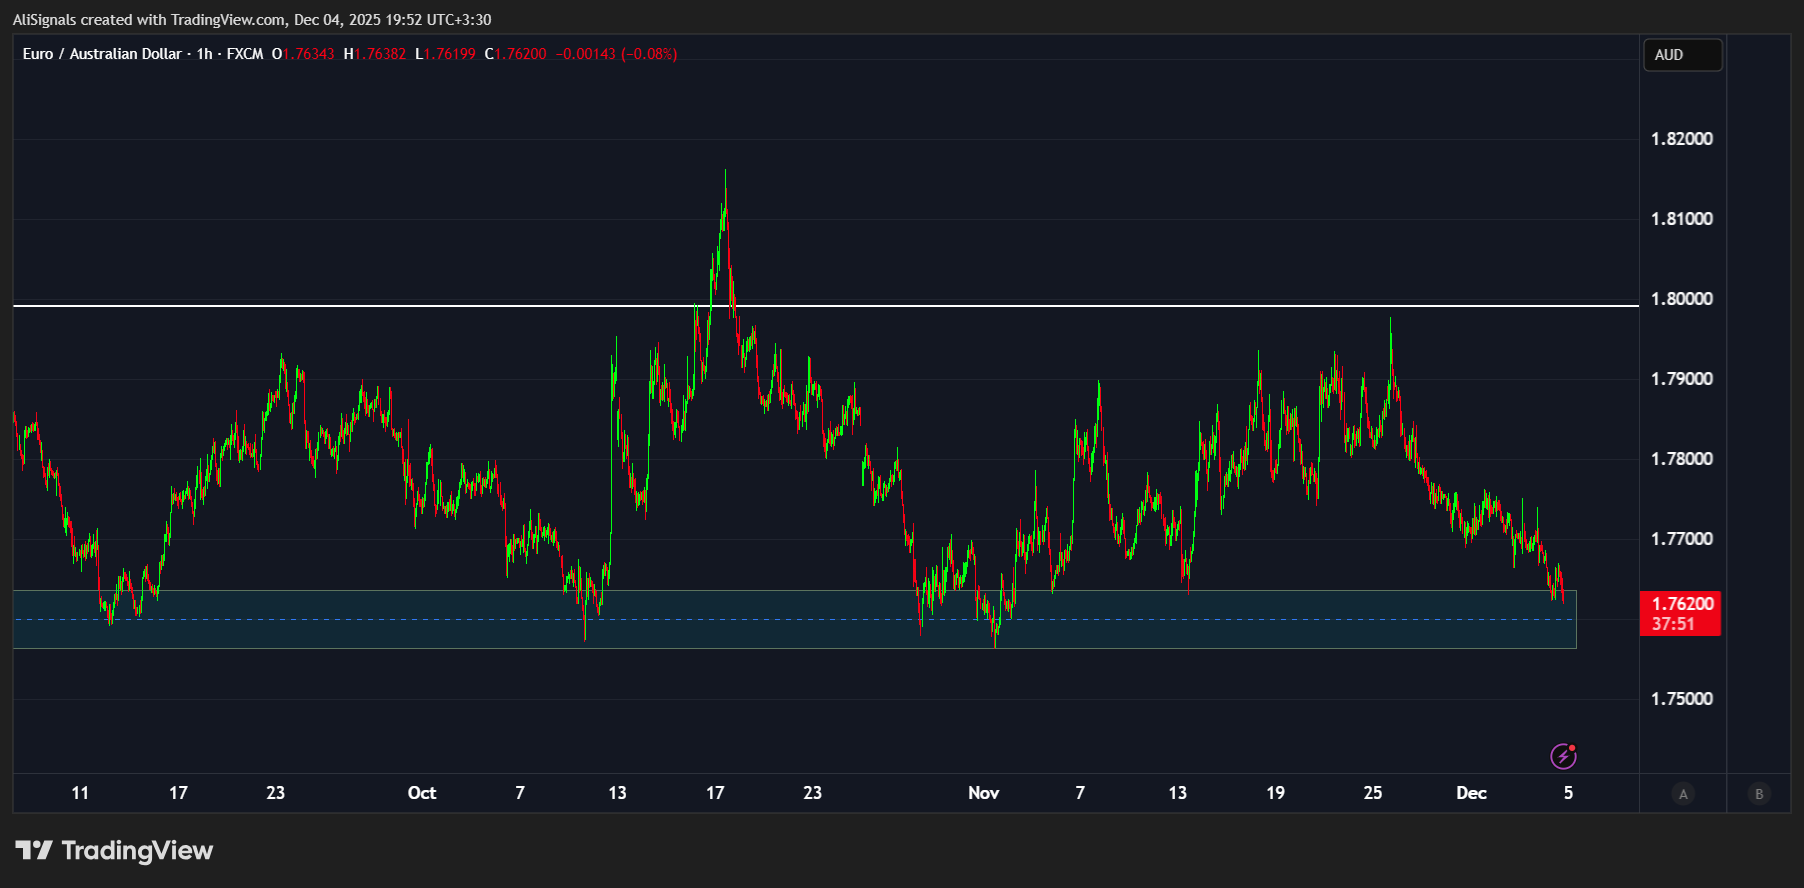Click the Euro / Australian Dollar symbol title
Screen dimensions: 1804x888
point(102,54)
